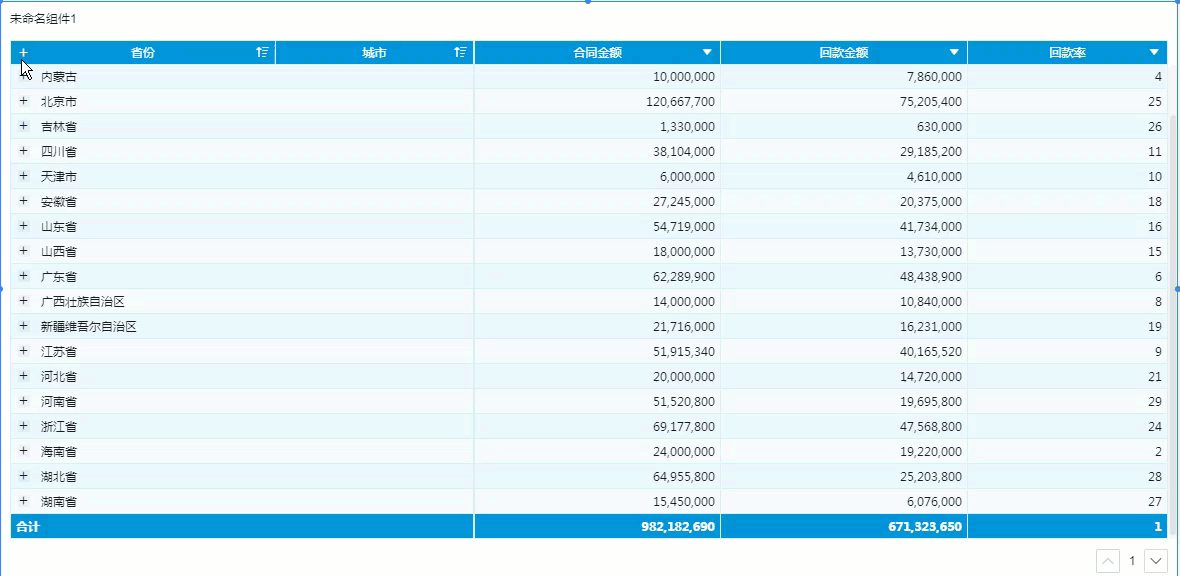Image resolution: width=1180 pixels, height=576 pixels.
Task: Open the 回款金额 column dropdown arrow
Action: point(954,52)
